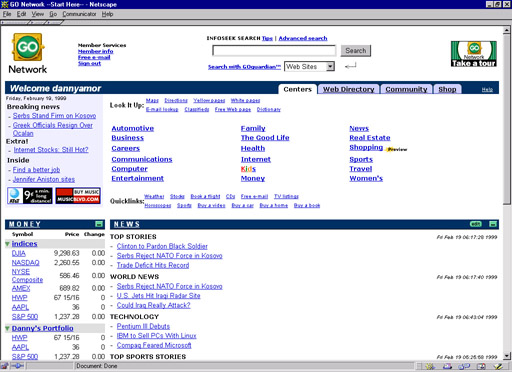
Task: Open Clinton to Pardon Black Soldier story
Action: (x=162, y=246)
